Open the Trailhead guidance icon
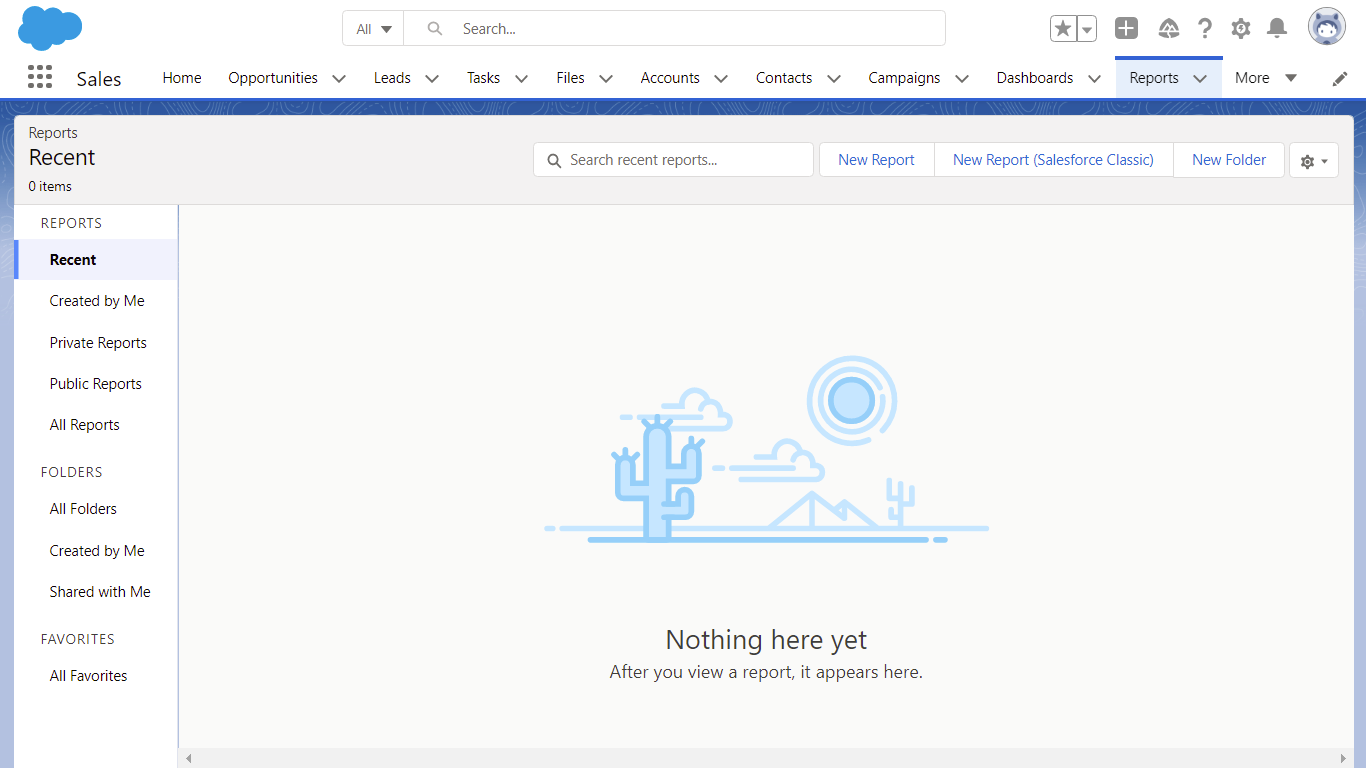This screenshot has width=1366, height=768. tap(1168, 28)
